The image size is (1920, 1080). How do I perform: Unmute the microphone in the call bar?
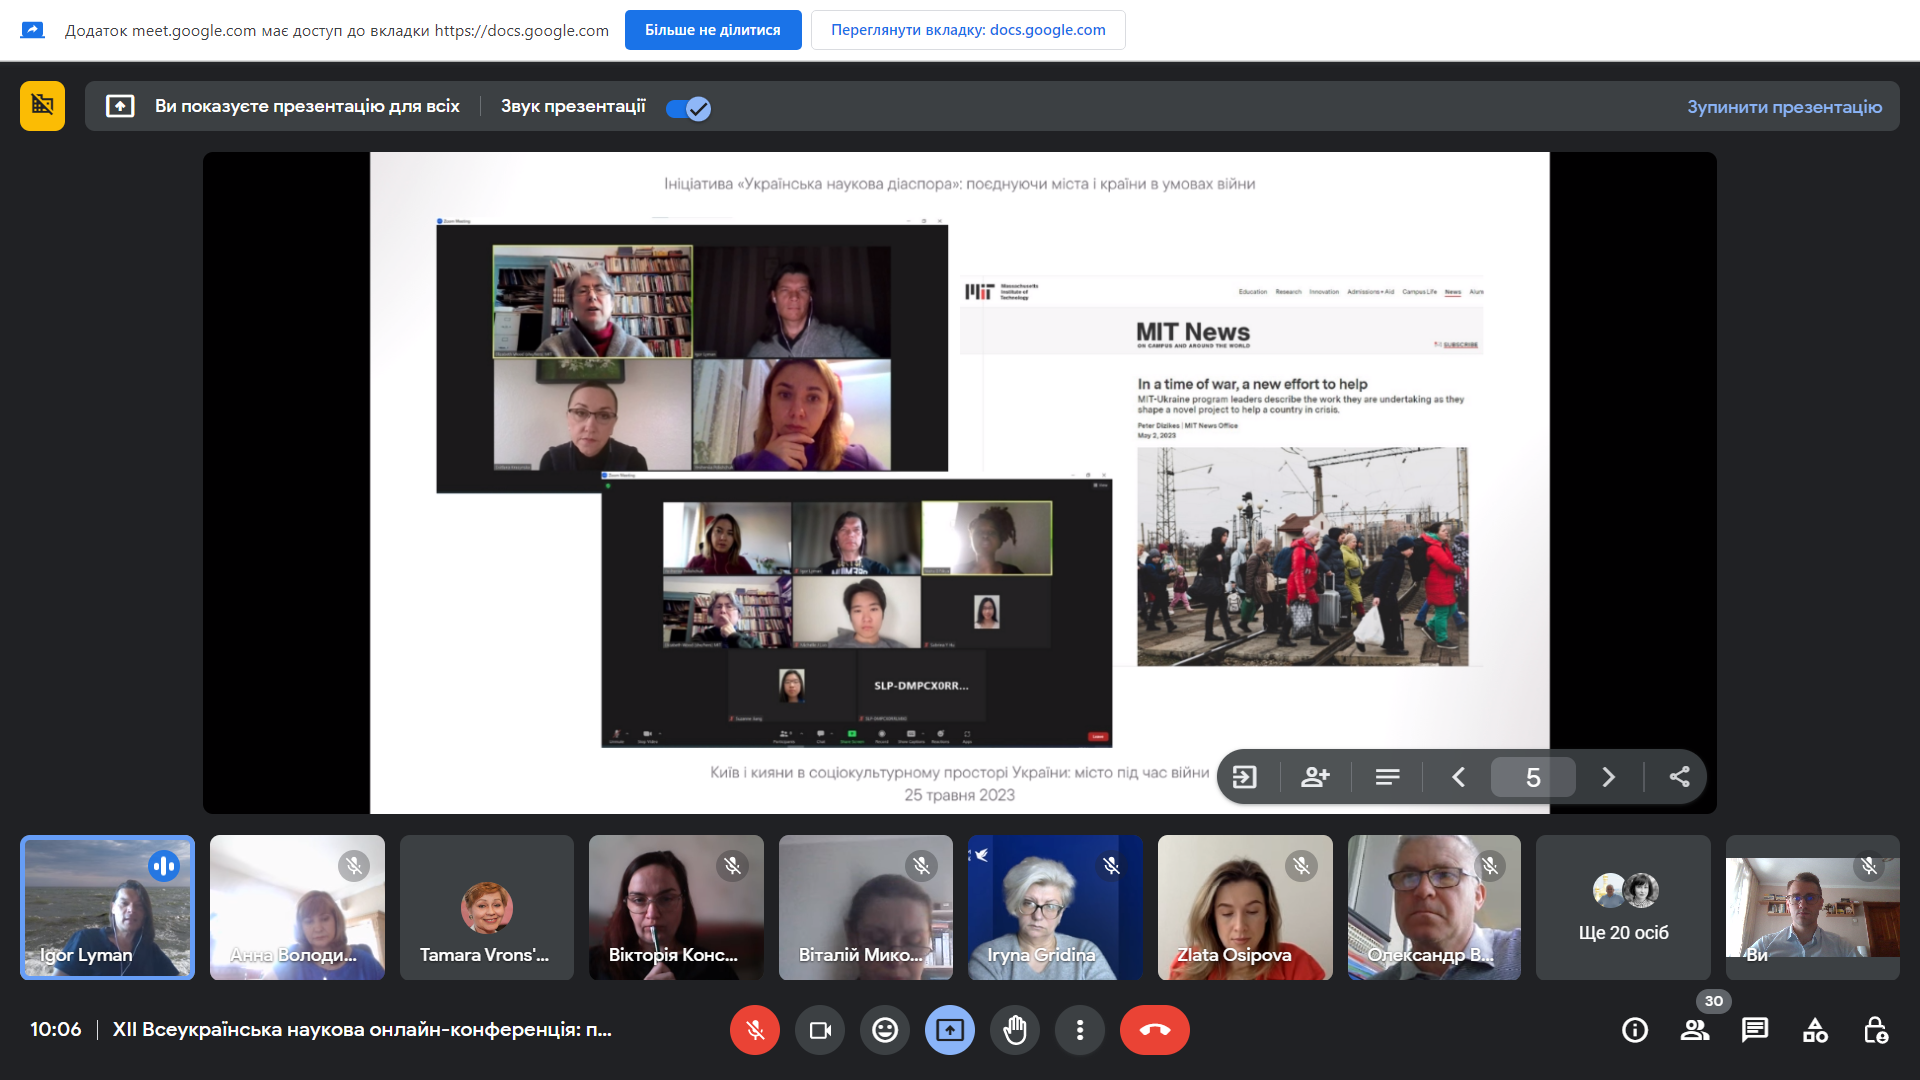tap(755, 1030)
